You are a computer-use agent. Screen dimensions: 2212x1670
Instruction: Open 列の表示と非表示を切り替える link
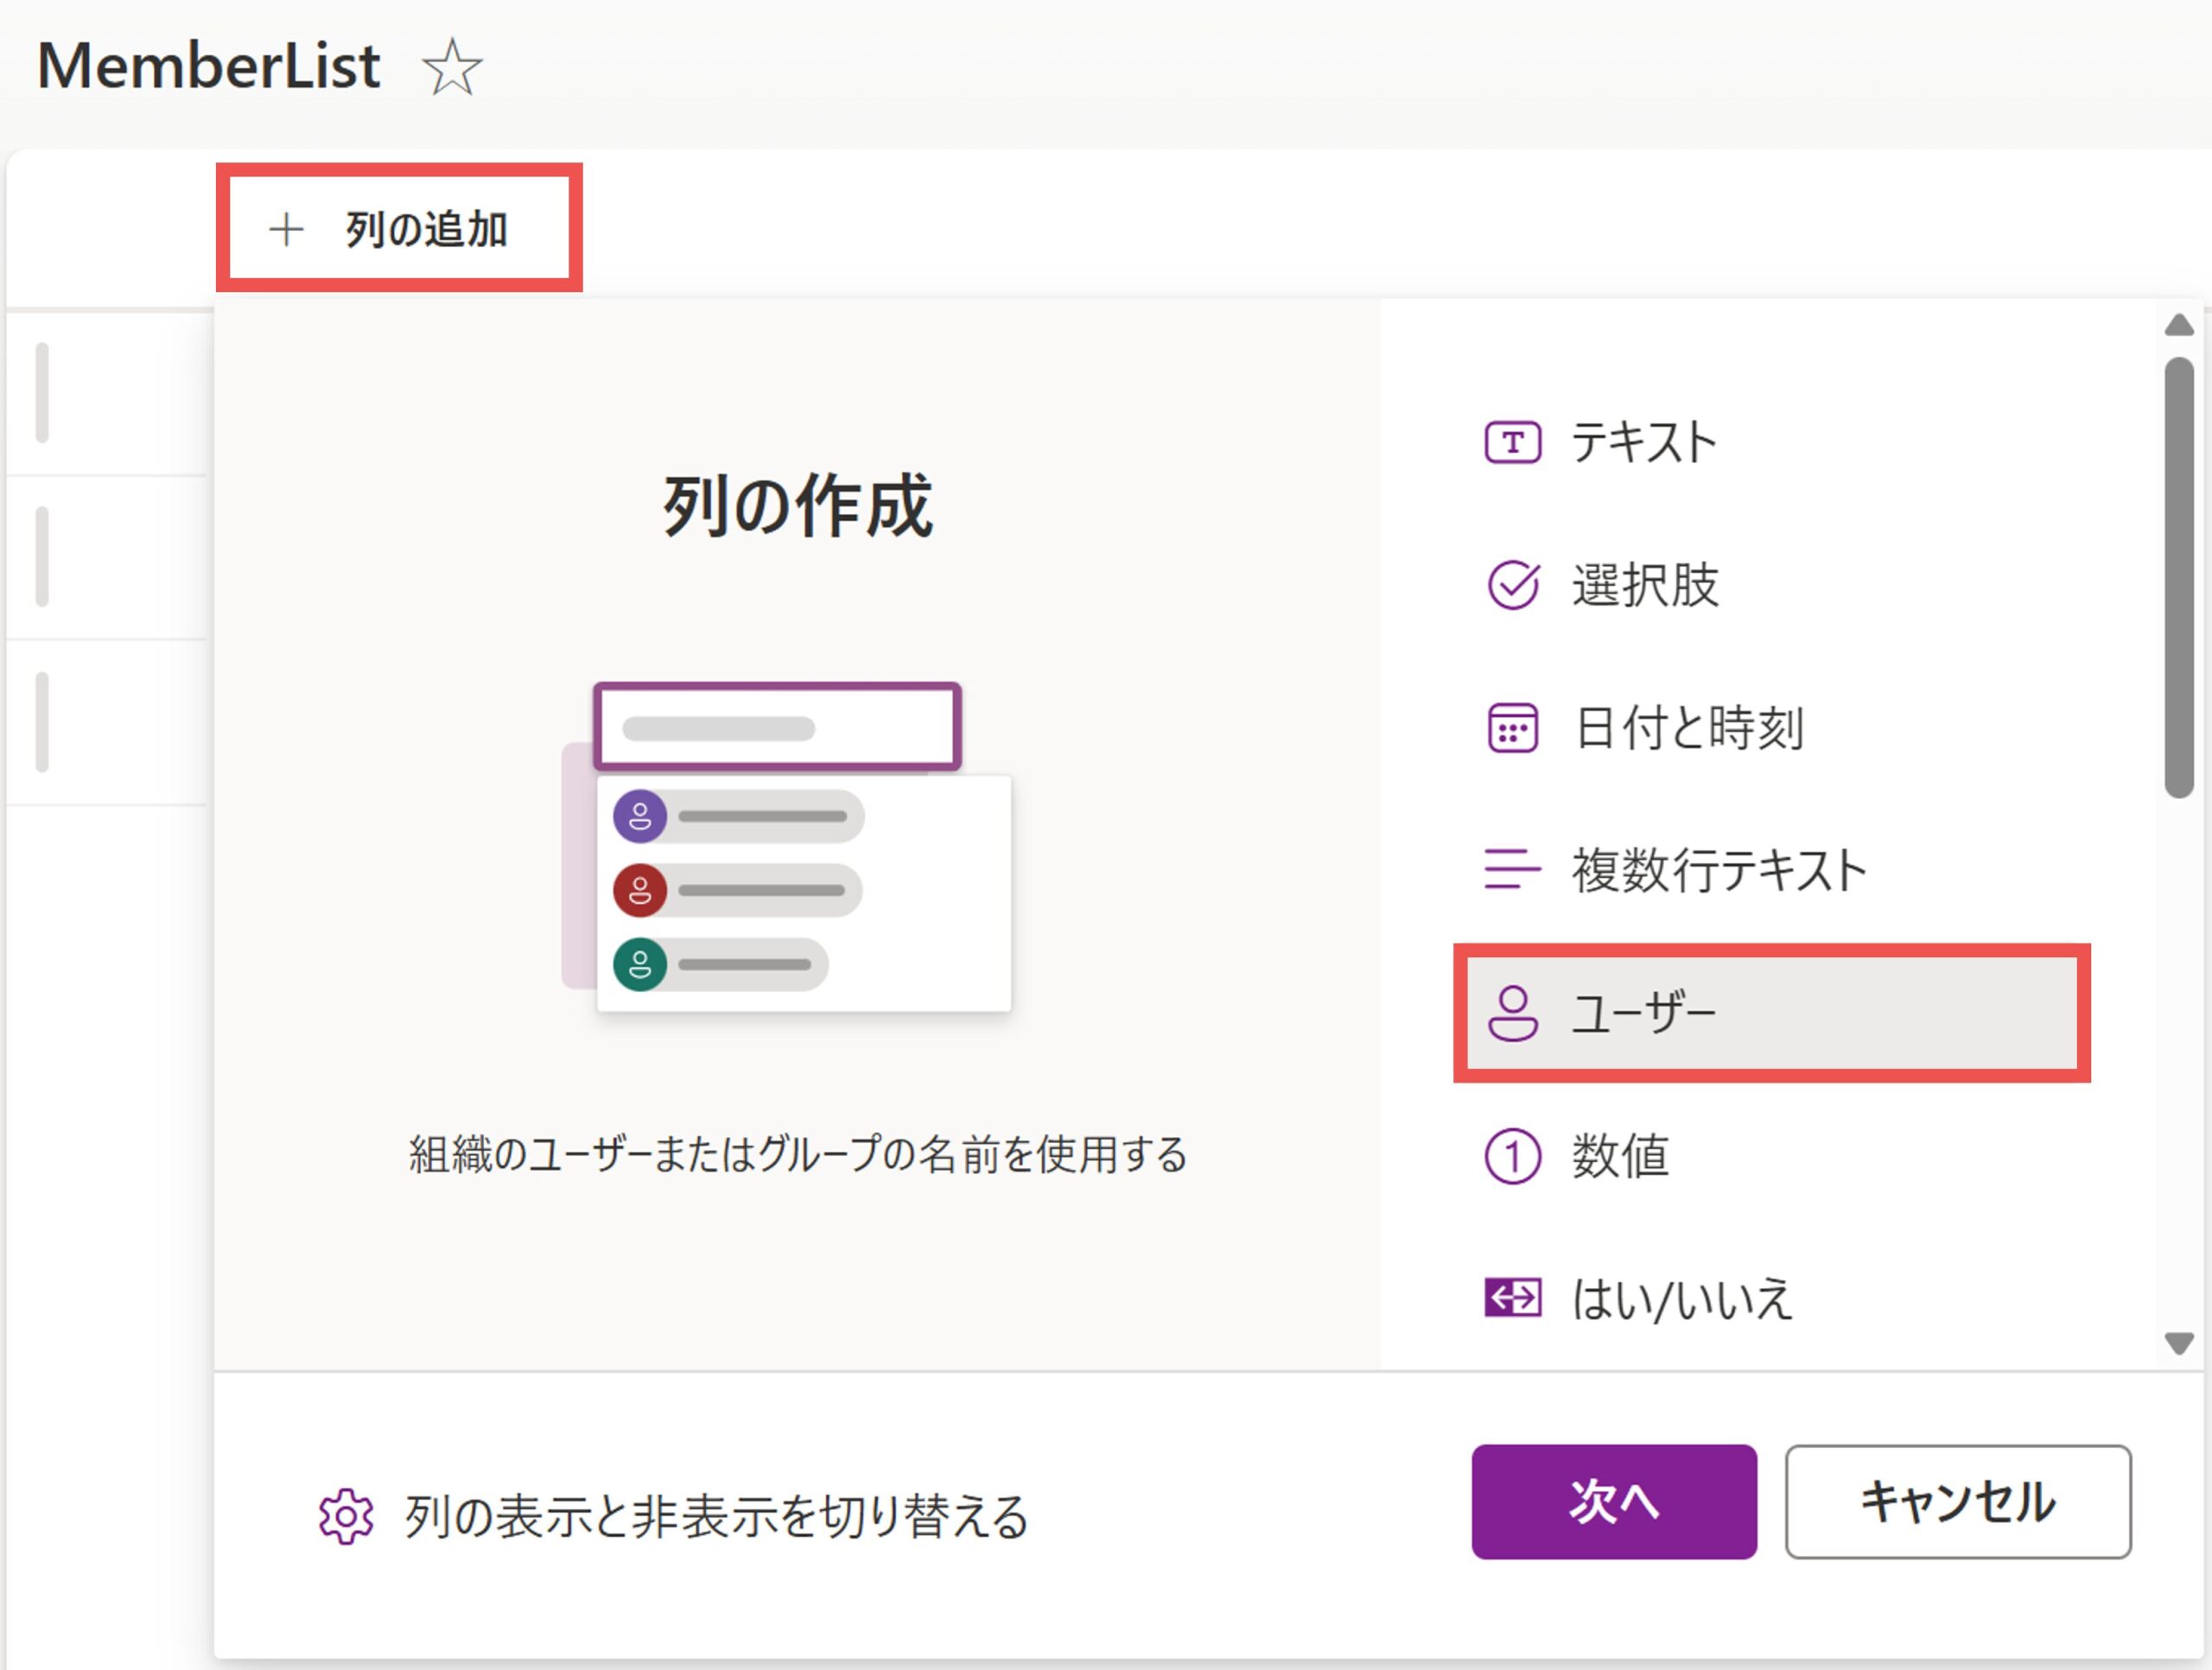point(716,1516)
